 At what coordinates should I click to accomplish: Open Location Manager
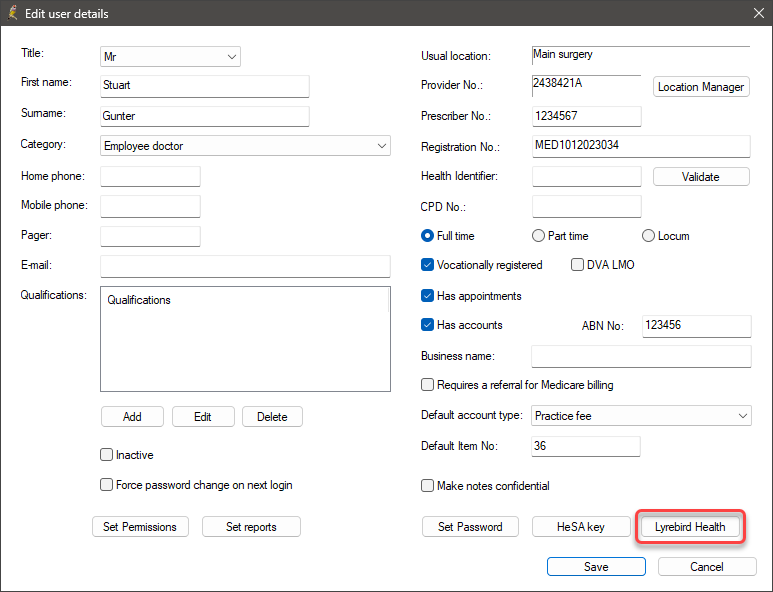[x=701, y=87]
